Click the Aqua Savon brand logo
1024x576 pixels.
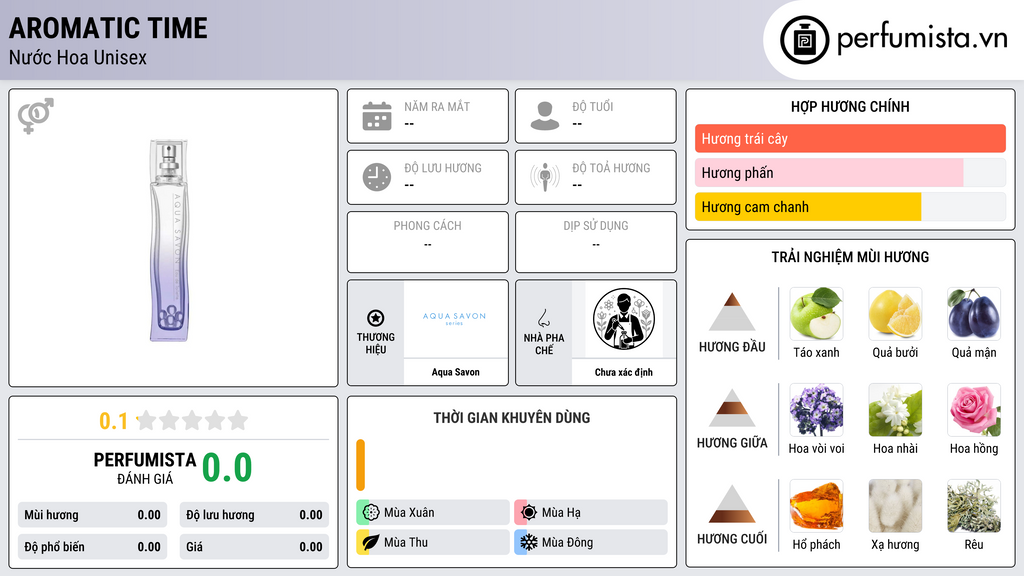[x=455, y=319]
